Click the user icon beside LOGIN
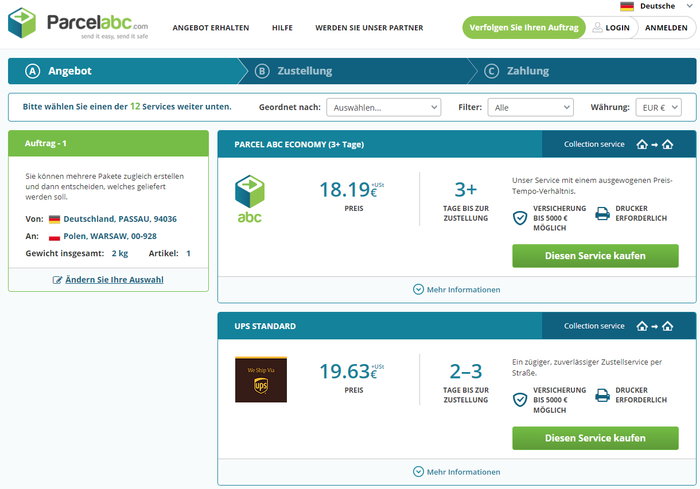This screenshot has width=700, height=489. click(x=597, y=28)
